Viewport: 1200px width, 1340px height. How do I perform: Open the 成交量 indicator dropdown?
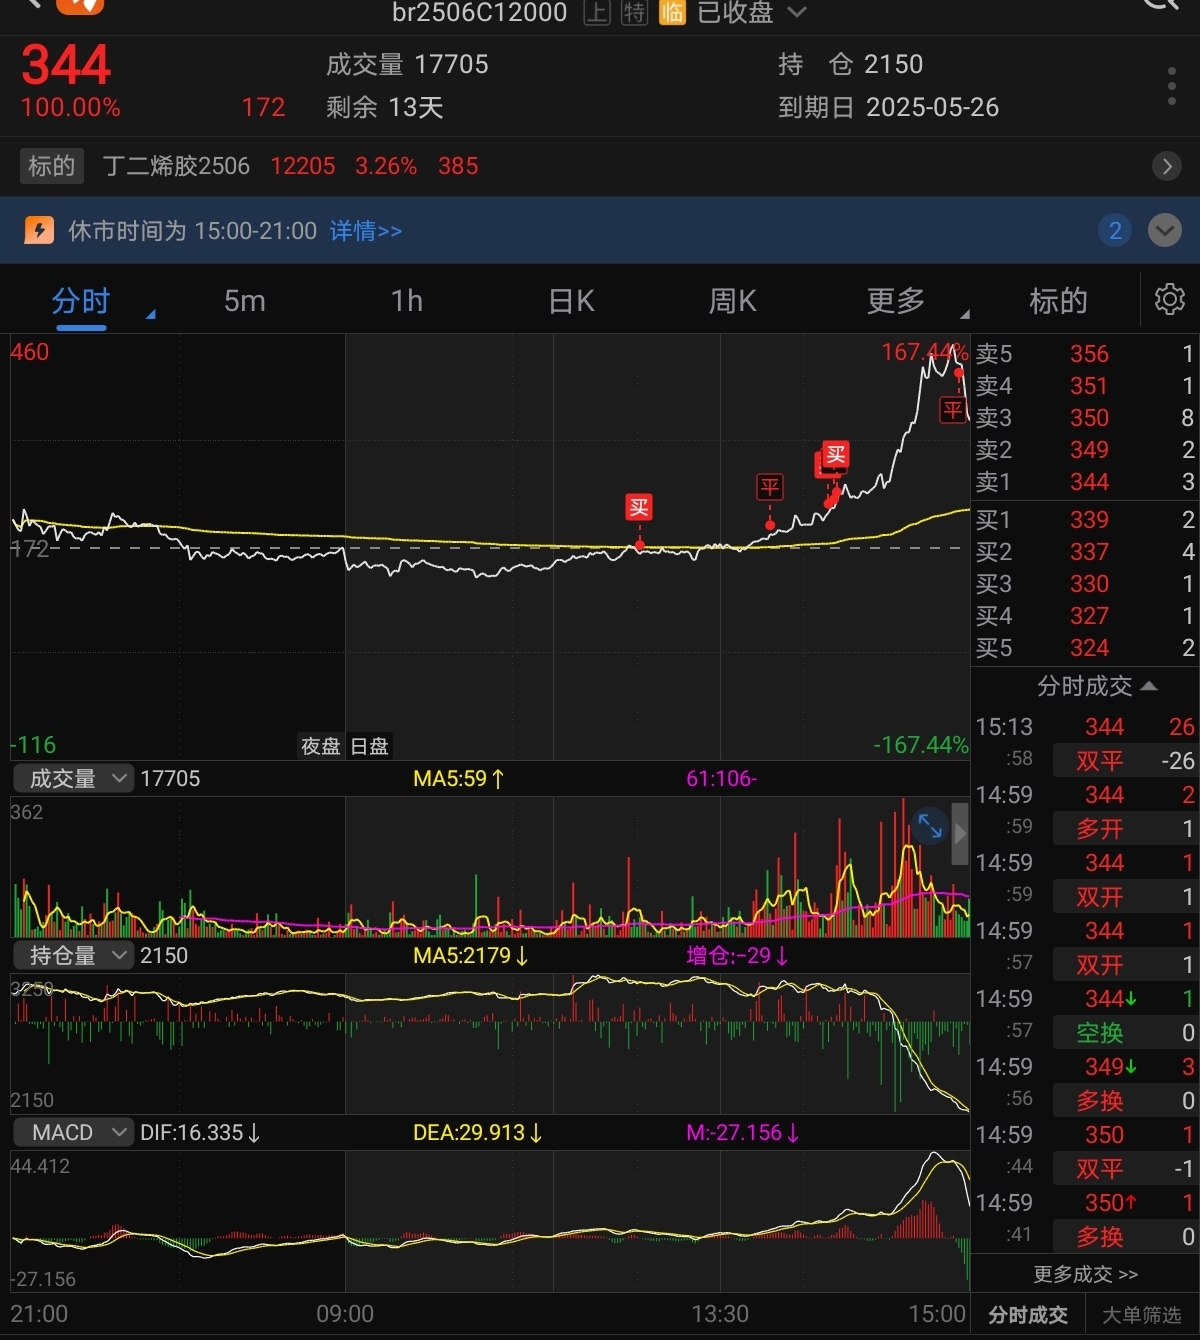point(73,778)
